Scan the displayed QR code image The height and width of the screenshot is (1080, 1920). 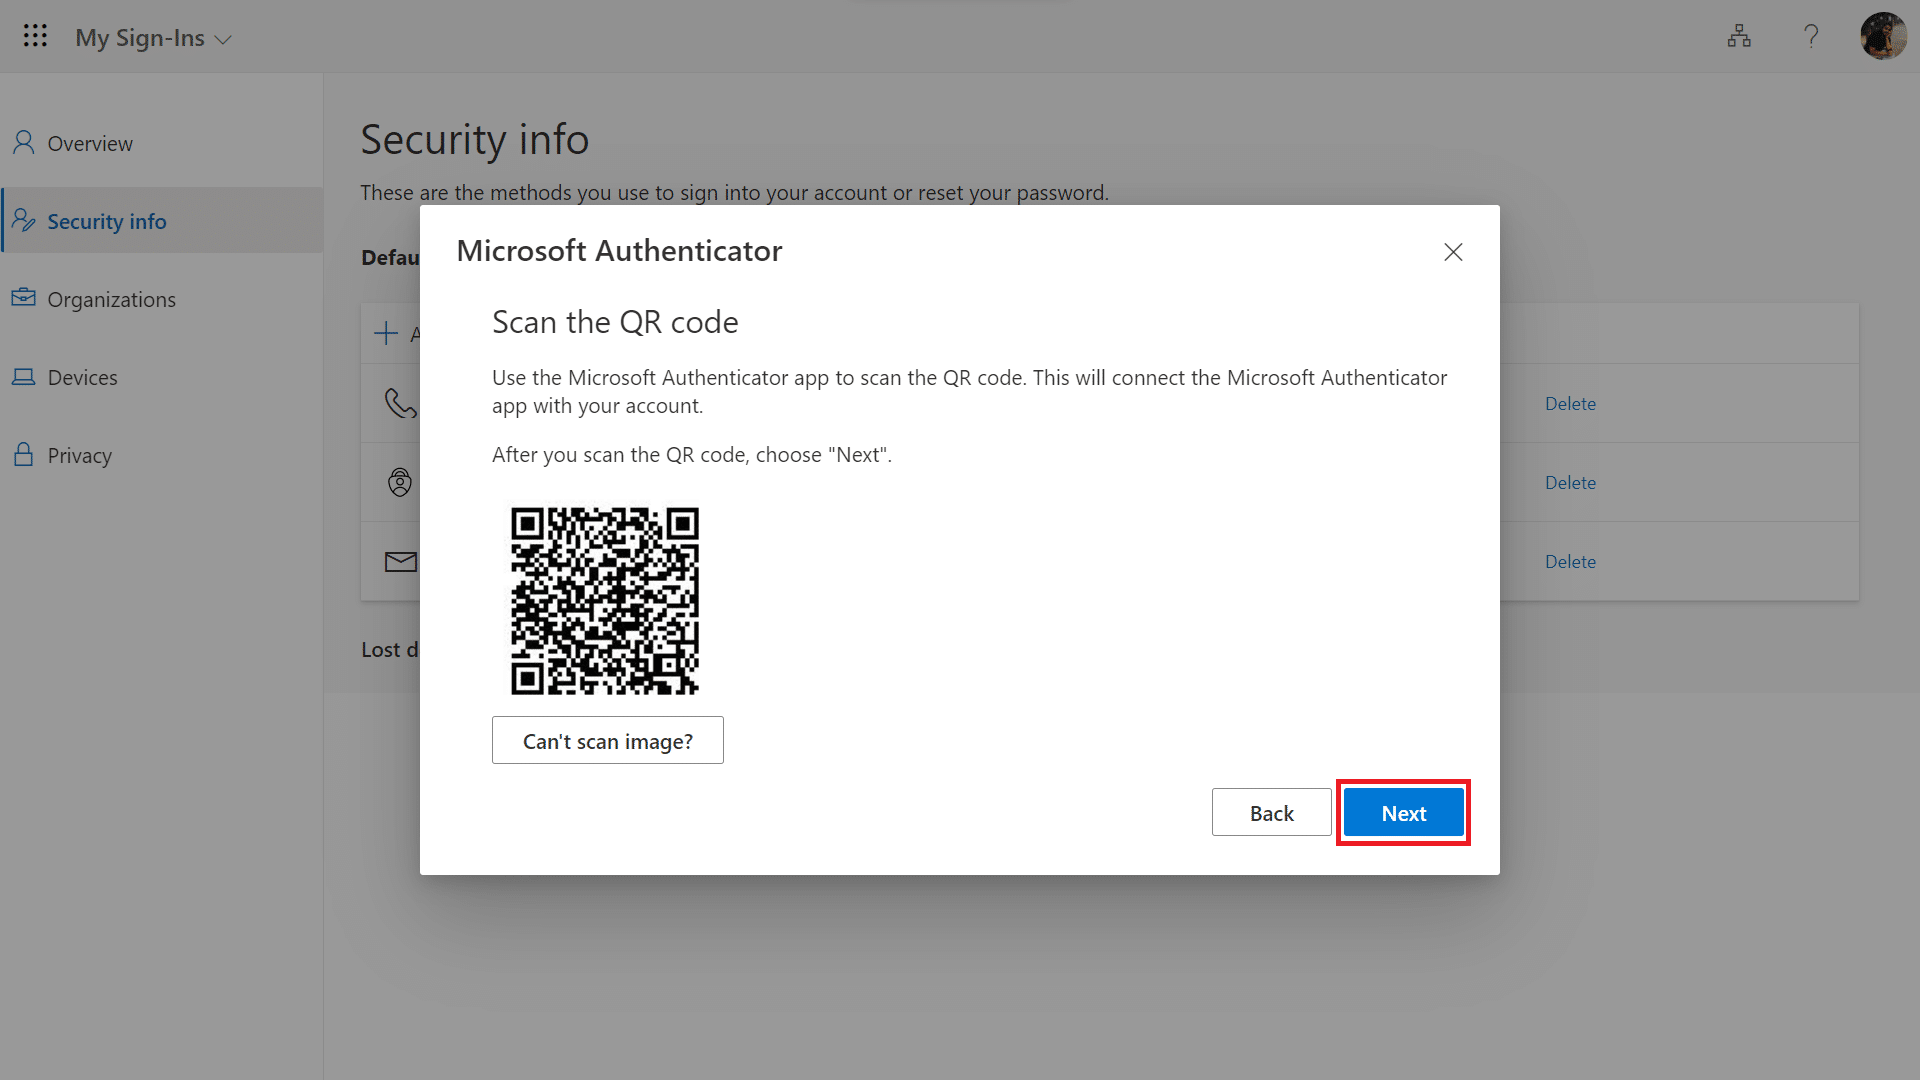pos(605,600)
